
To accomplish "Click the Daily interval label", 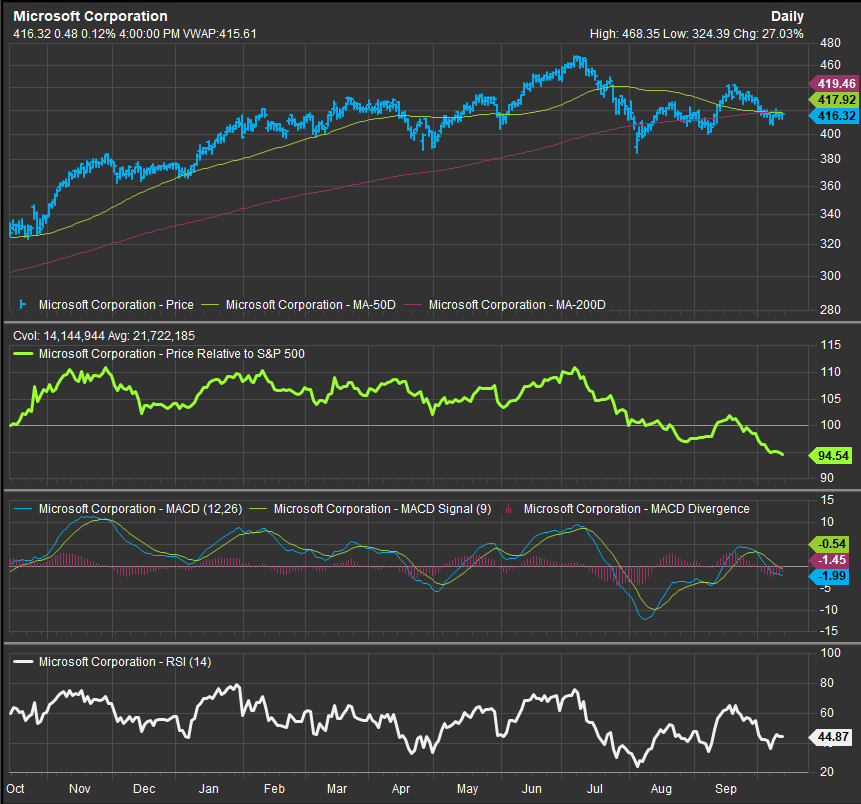I will pyautogui.click(x=787, y=16).
